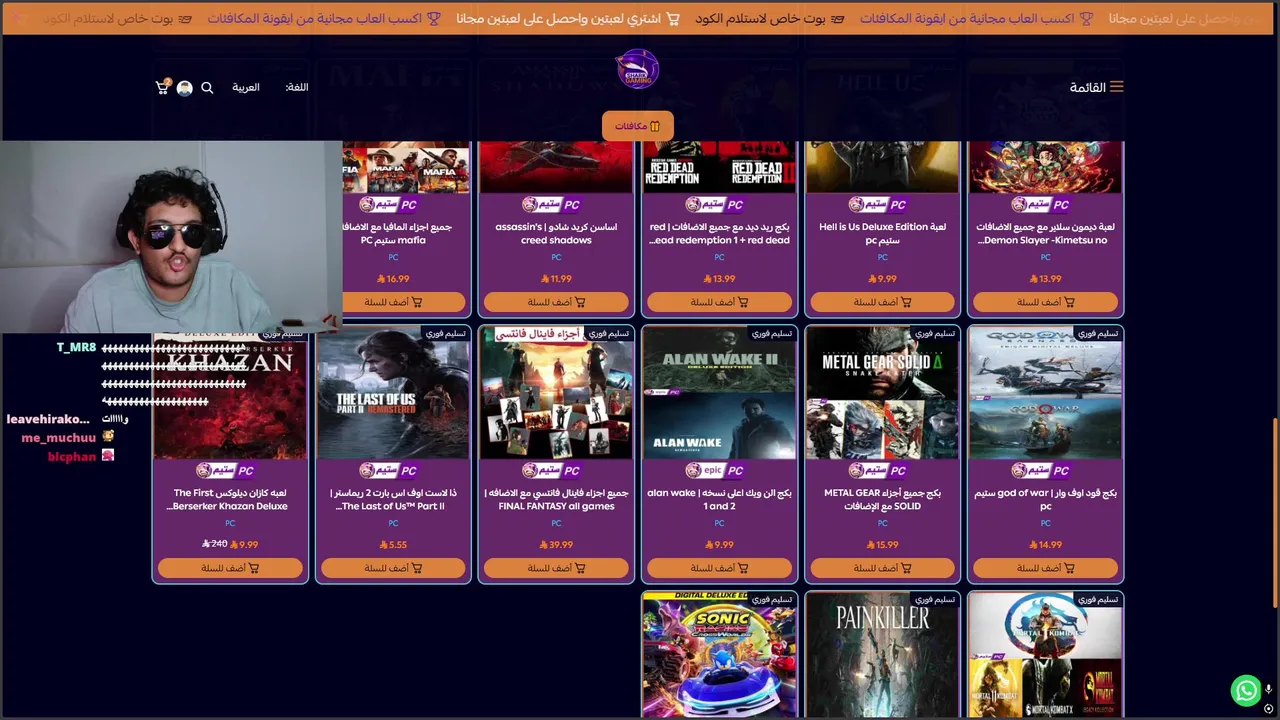Add Hell is Us Deluxe Edition to cart
The image size is (1280, 720).
[x=882, y=302]
